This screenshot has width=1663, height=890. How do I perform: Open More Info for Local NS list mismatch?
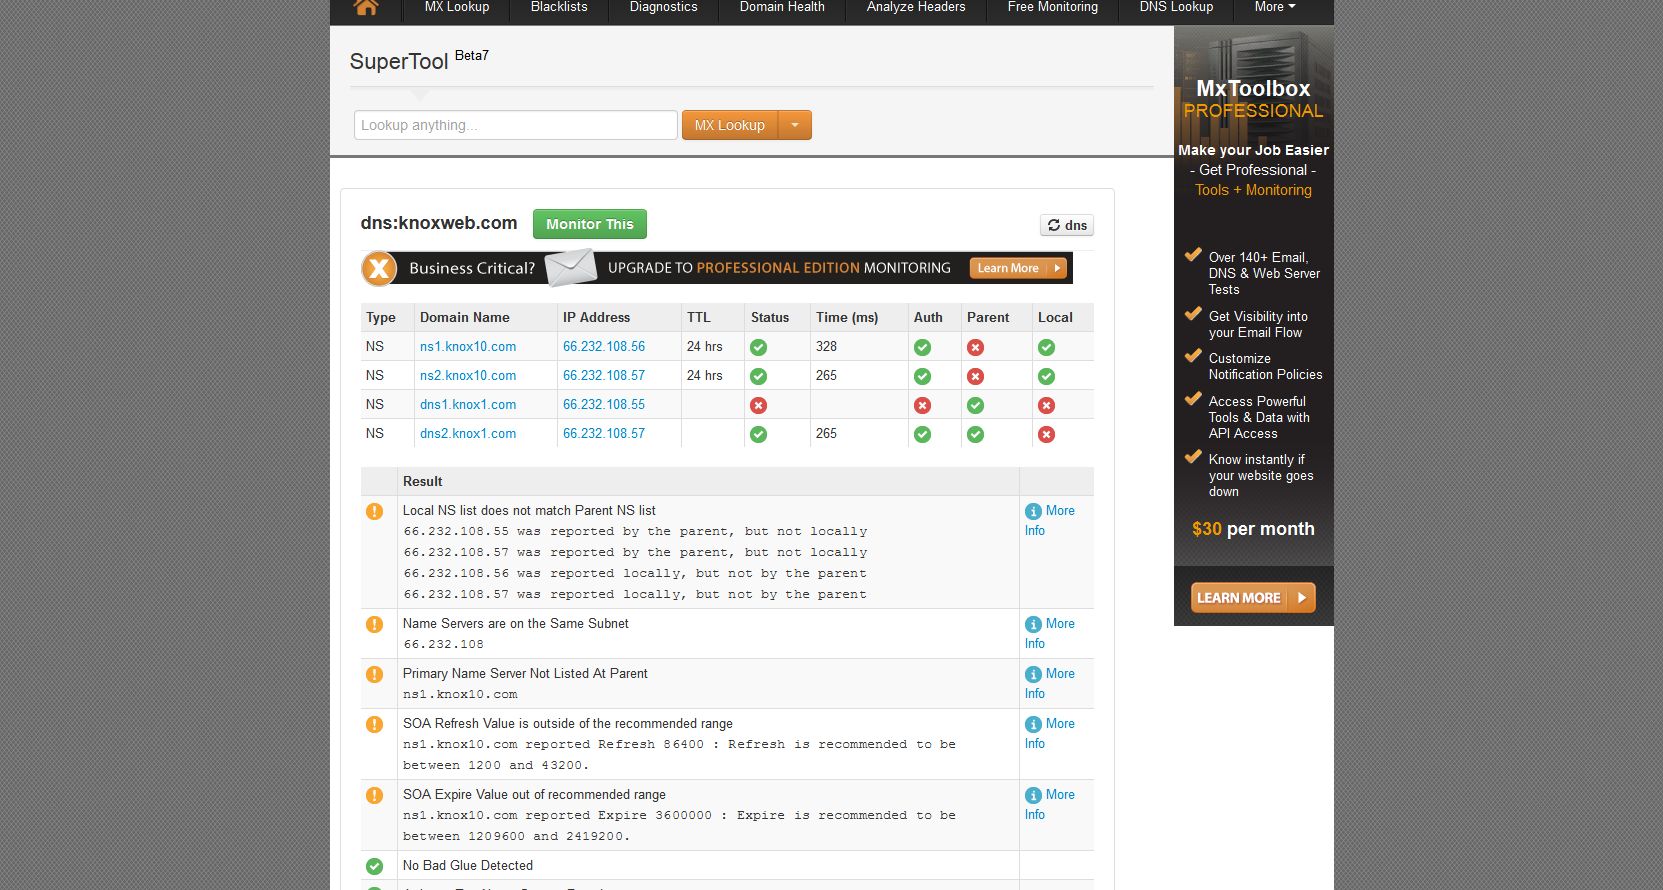point(1050,520)
